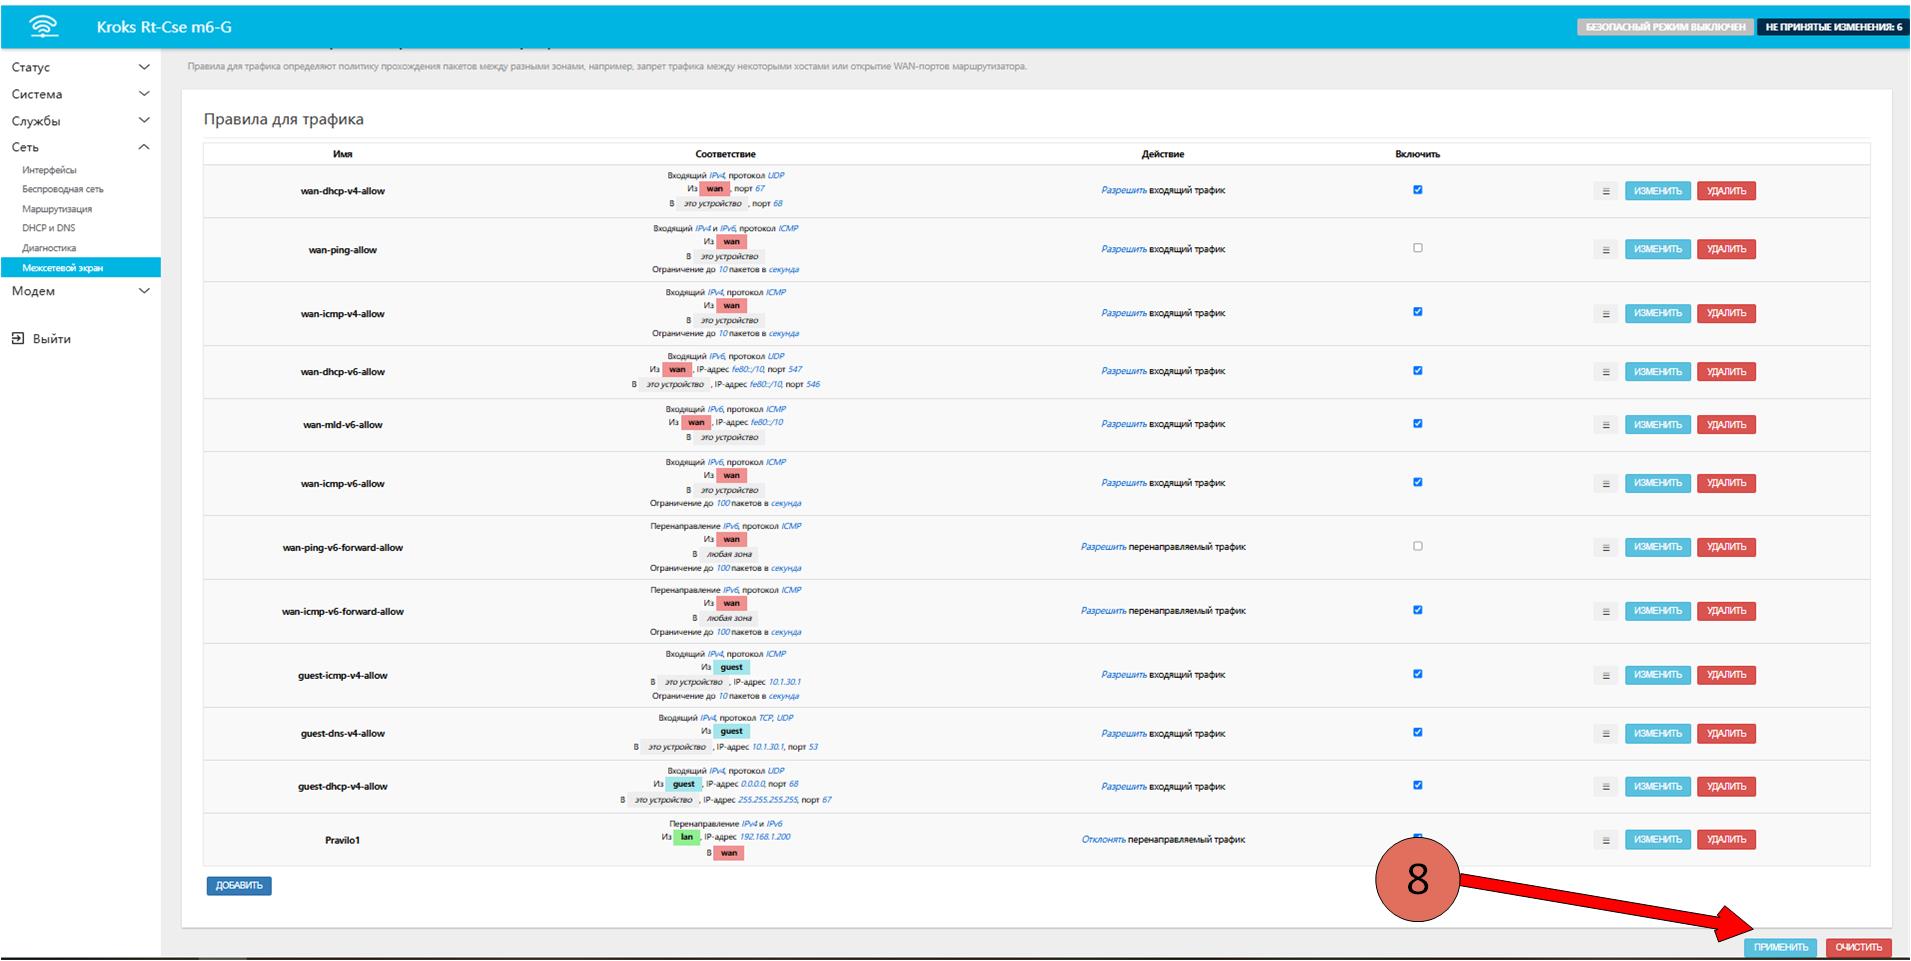Enable the wan-ping-v6-forward-allow checkbox
Viewport: 1911px width, 961px height.
click(x=1417, y=546)
